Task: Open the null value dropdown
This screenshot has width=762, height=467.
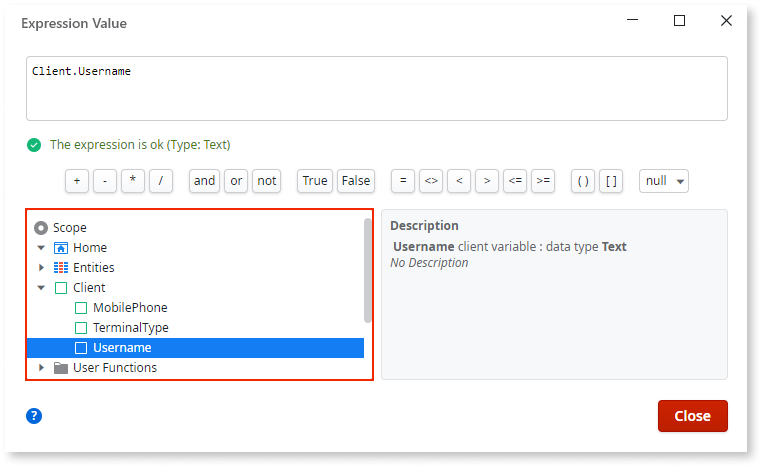Action: pyautogui.click(x=664, y=181)
